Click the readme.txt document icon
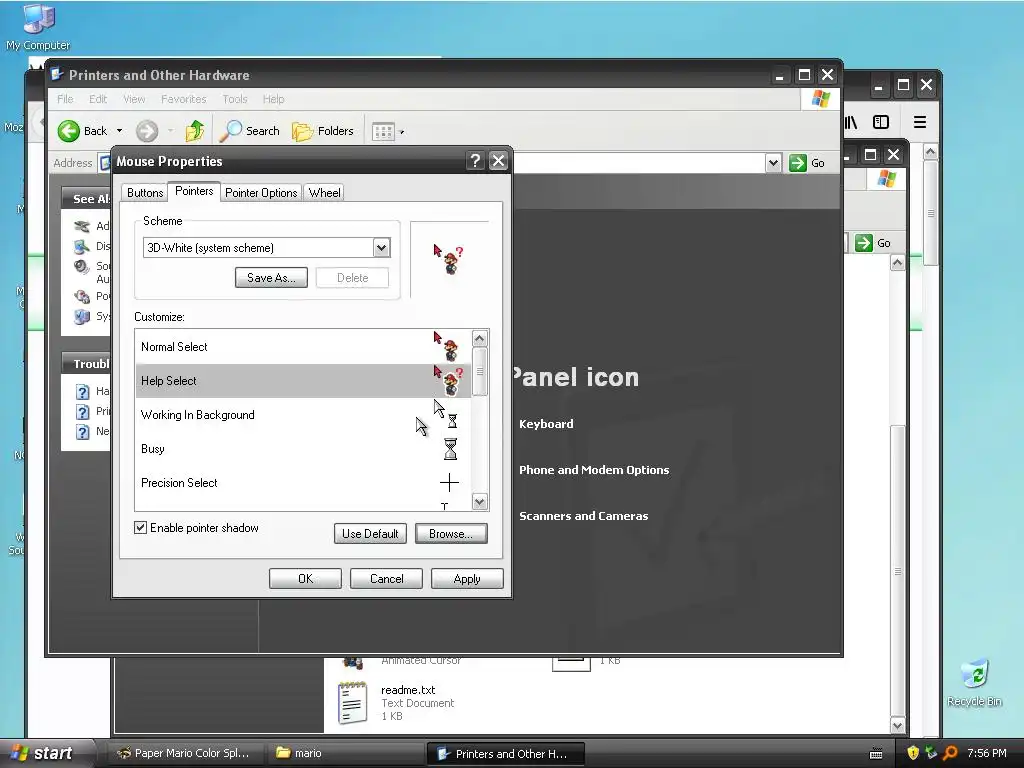Image resolution: width=1024 pixels, height=768 pixels. 352,703
